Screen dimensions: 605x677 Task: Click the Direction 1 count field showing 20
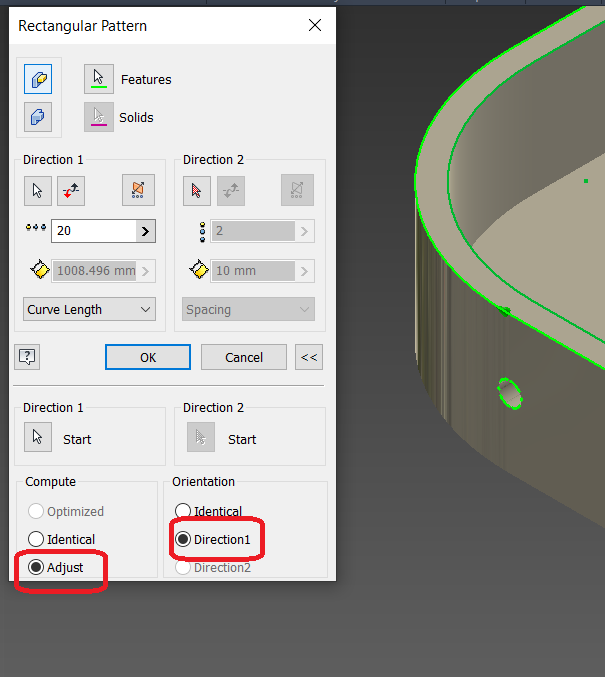pos(94,231)
